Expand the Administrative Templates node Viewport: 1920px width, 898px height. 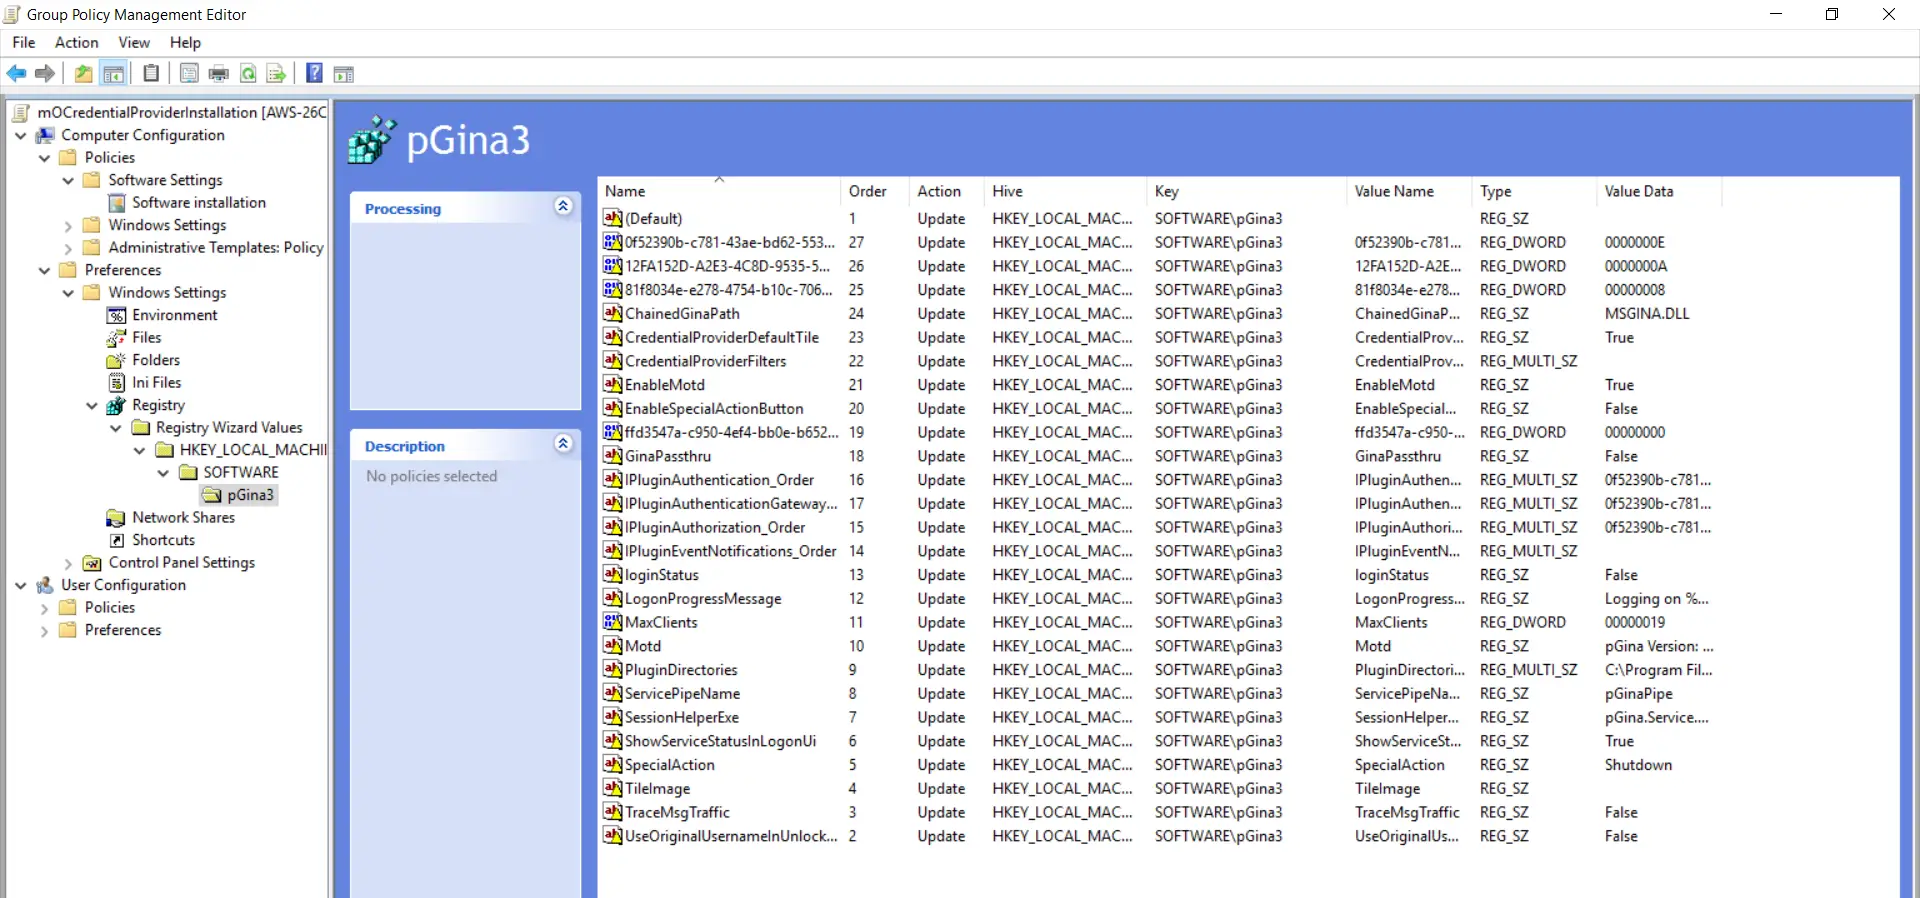point(68,247)
